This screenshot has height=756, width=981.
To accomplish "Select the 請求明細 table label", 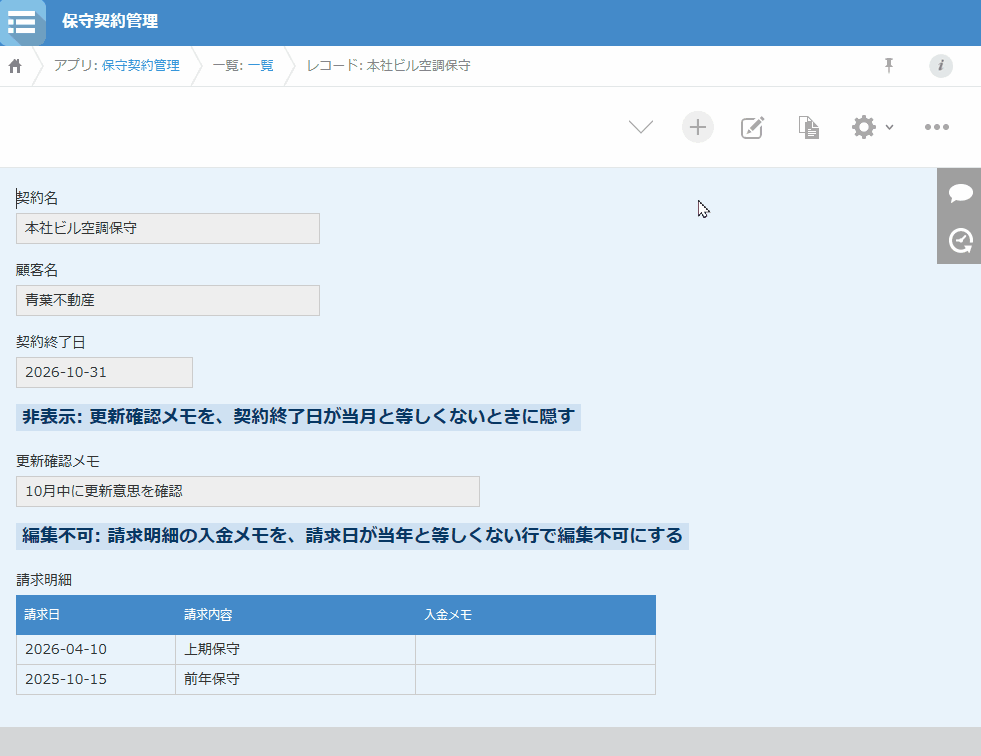I will pyautogui.click(x=44, y=580).
